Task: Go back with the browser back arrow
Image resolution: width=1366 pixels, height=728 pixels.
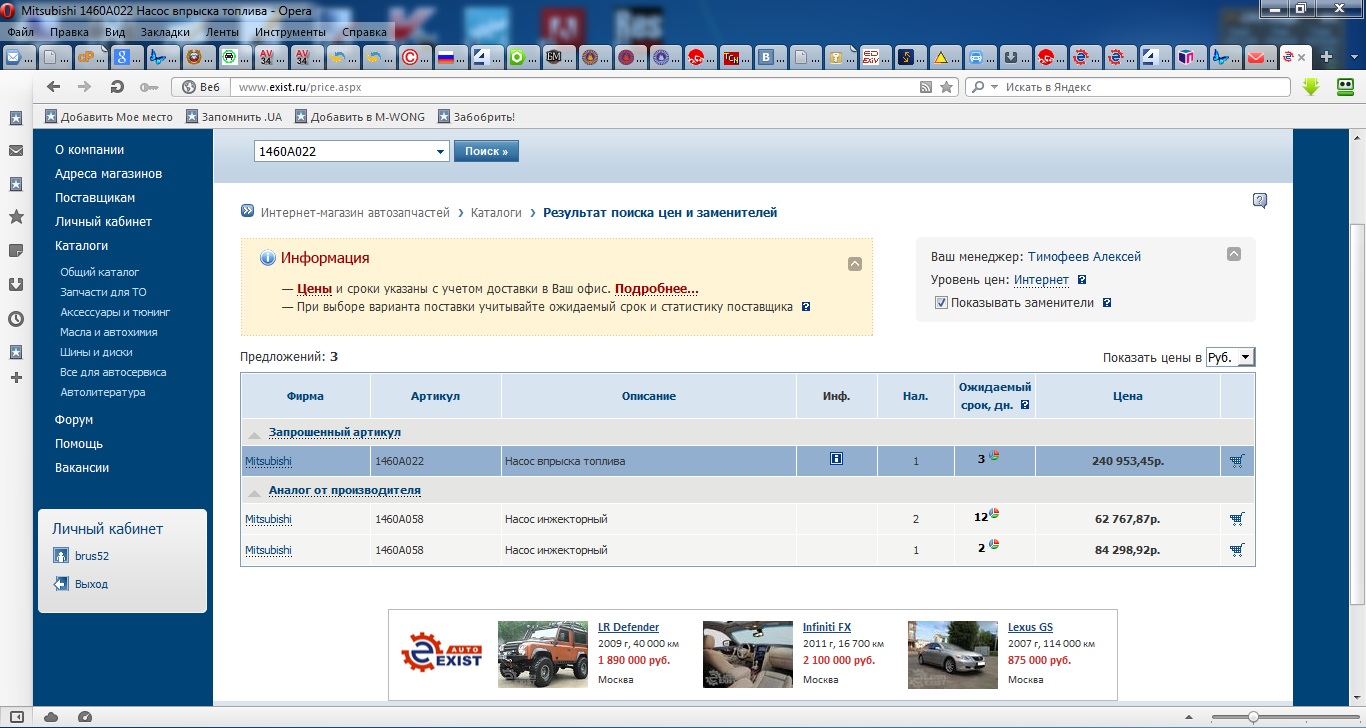Action: 54,87
